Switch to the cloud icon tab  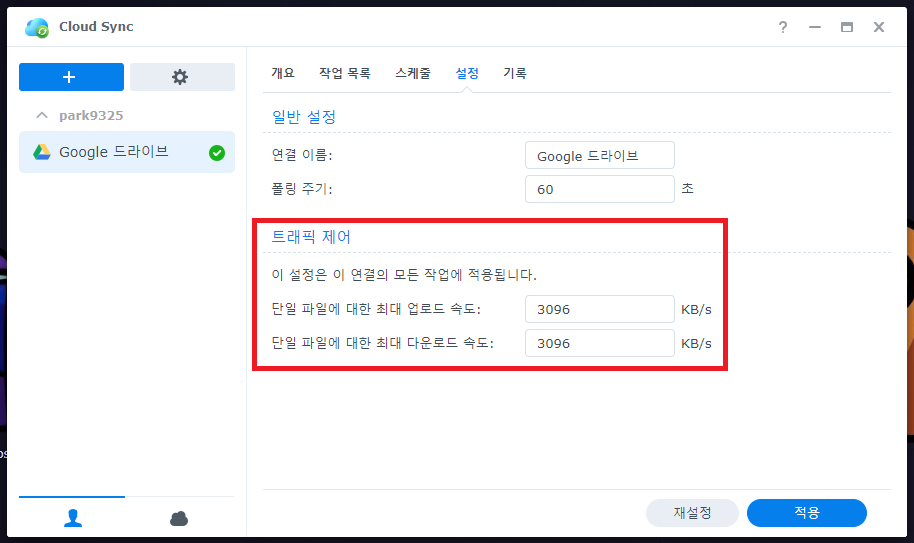(x=179, y=517)
